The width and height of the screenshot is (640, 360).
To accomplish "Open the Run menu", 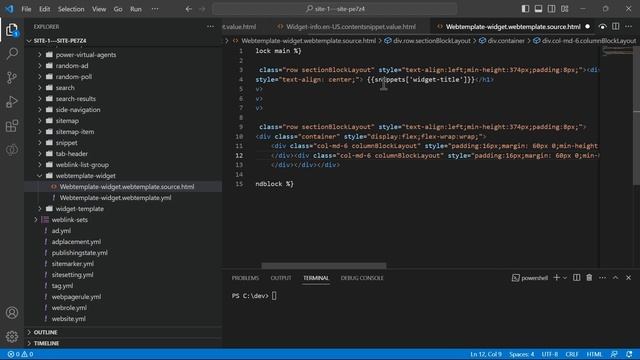I will click(x=136, y=9).
